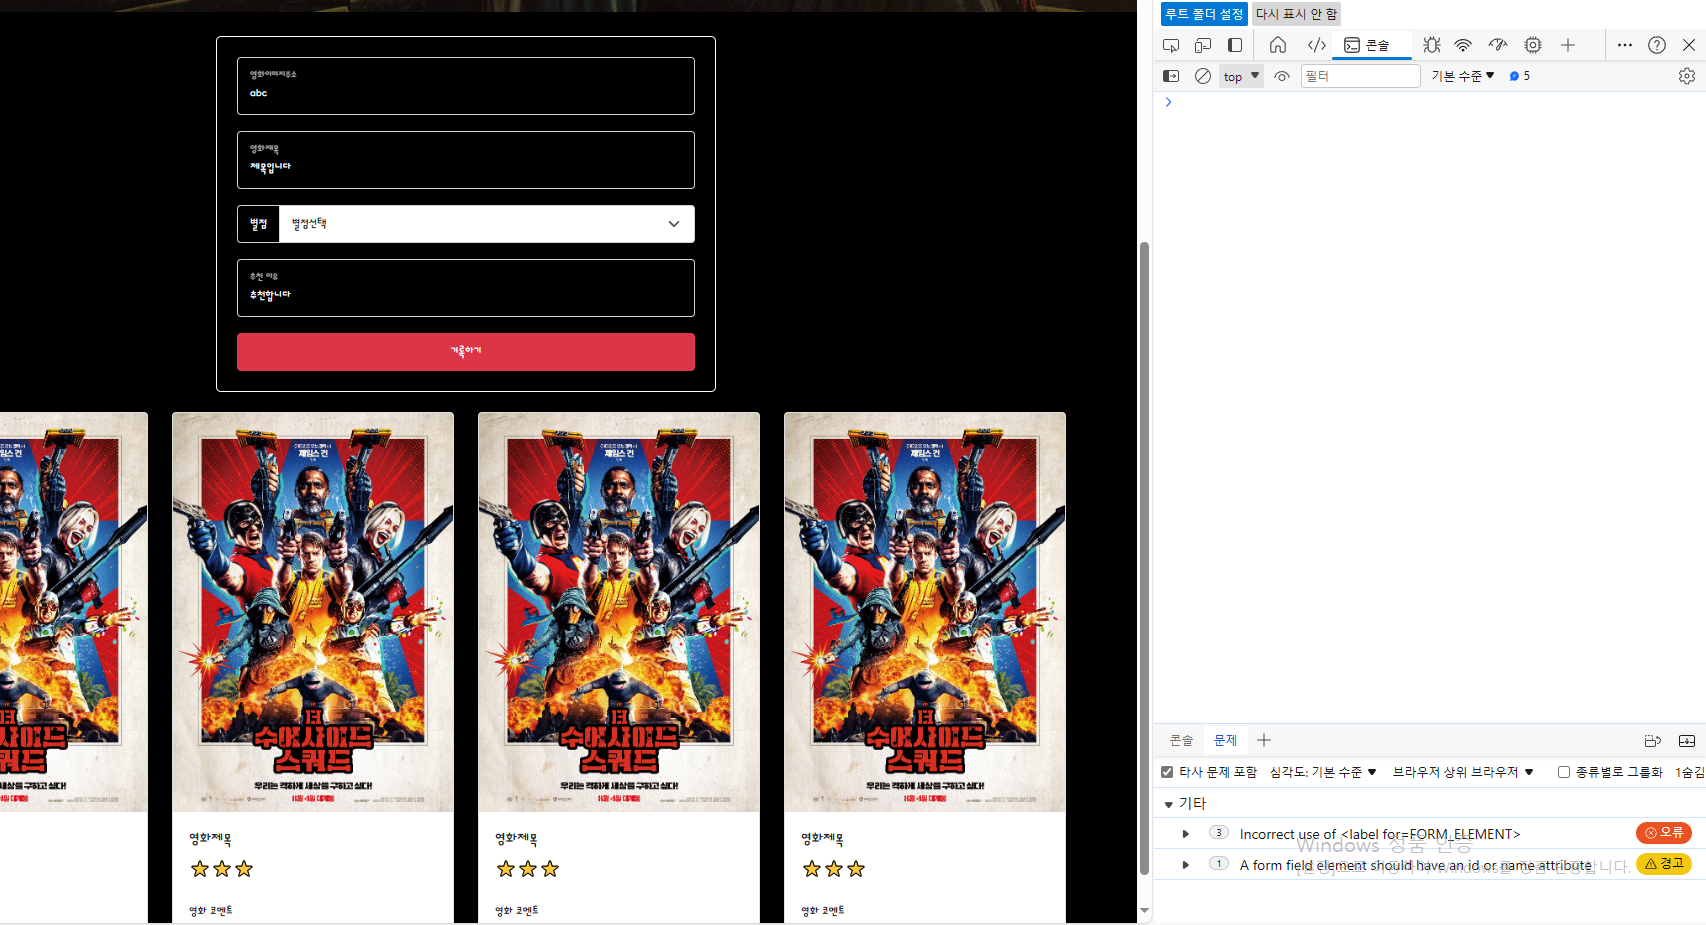Click the console prompt chevron
Viewport: 1706px width, 925px height.
click(x=1168, y=102)
